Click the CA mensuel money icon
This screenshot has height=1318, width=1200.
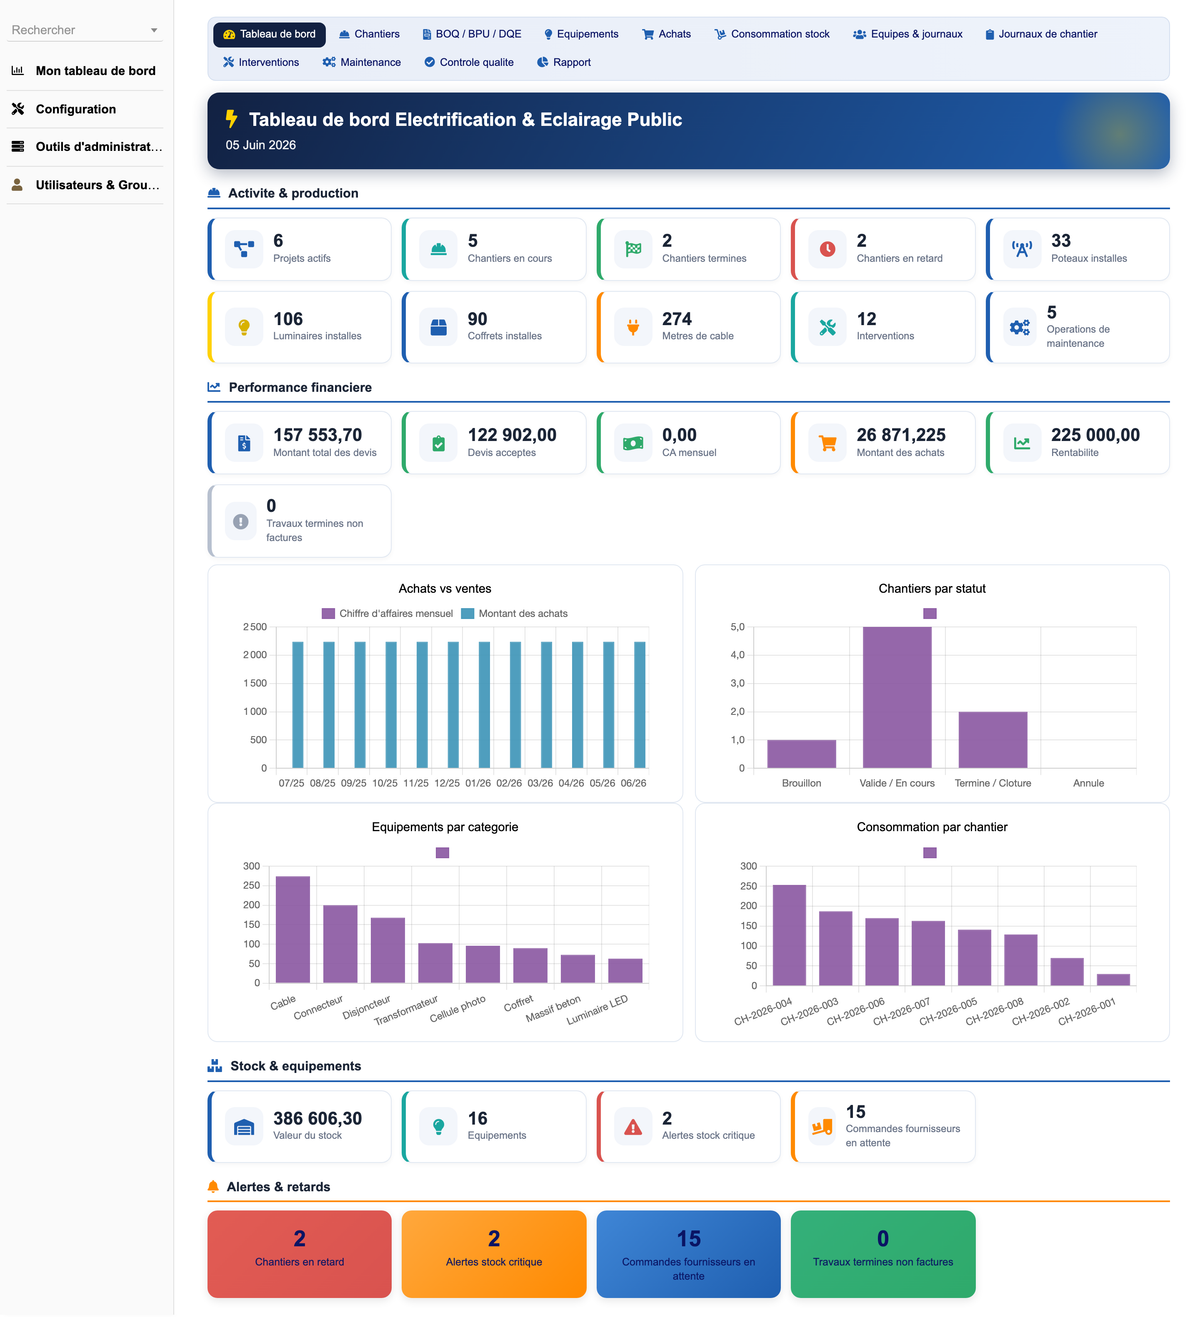(x=633, y=443)
